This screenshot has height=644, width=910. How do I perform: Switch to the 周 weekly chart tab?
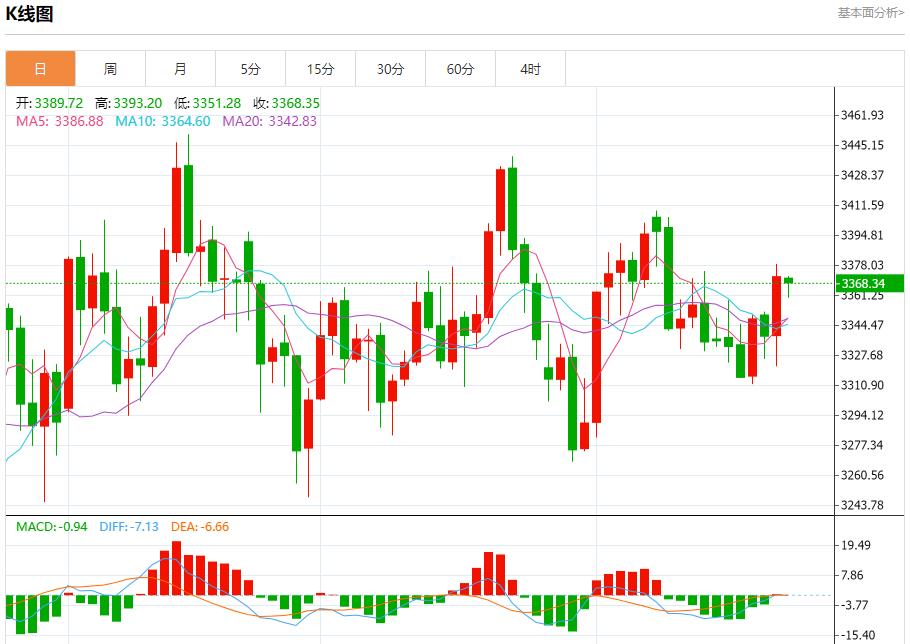point(110,68)
